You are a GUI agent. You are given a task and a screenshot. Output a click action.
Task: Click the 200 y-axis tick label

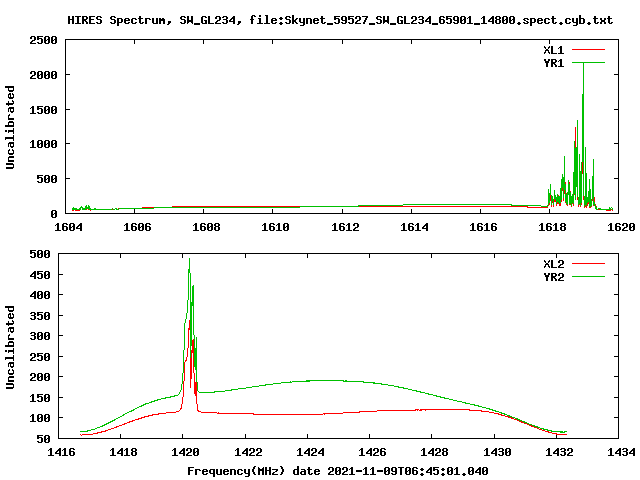coord(40,377)
